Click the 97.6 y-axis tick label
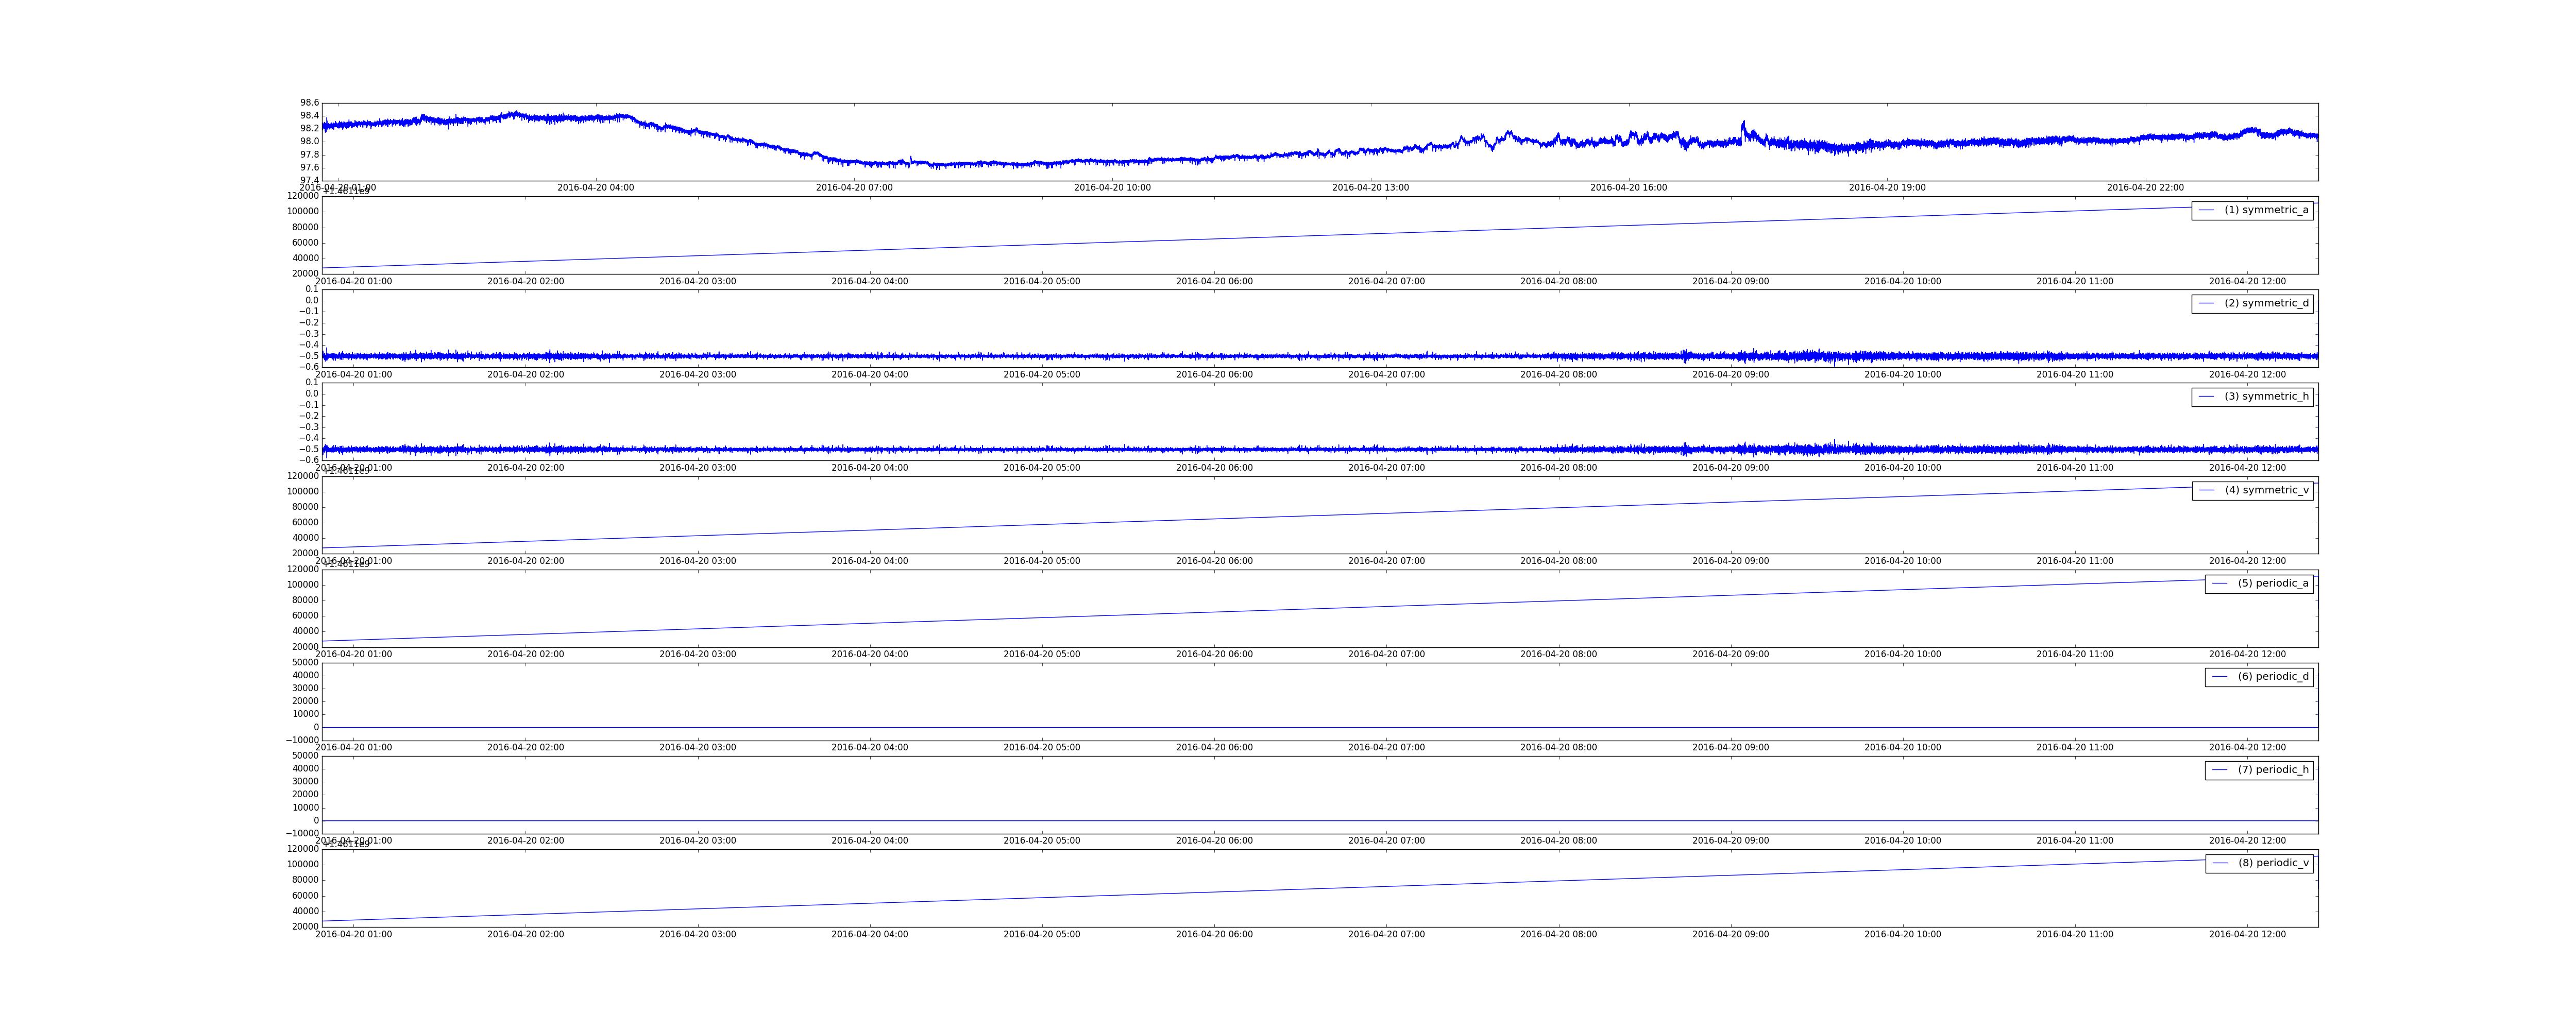 click(310, 168)
